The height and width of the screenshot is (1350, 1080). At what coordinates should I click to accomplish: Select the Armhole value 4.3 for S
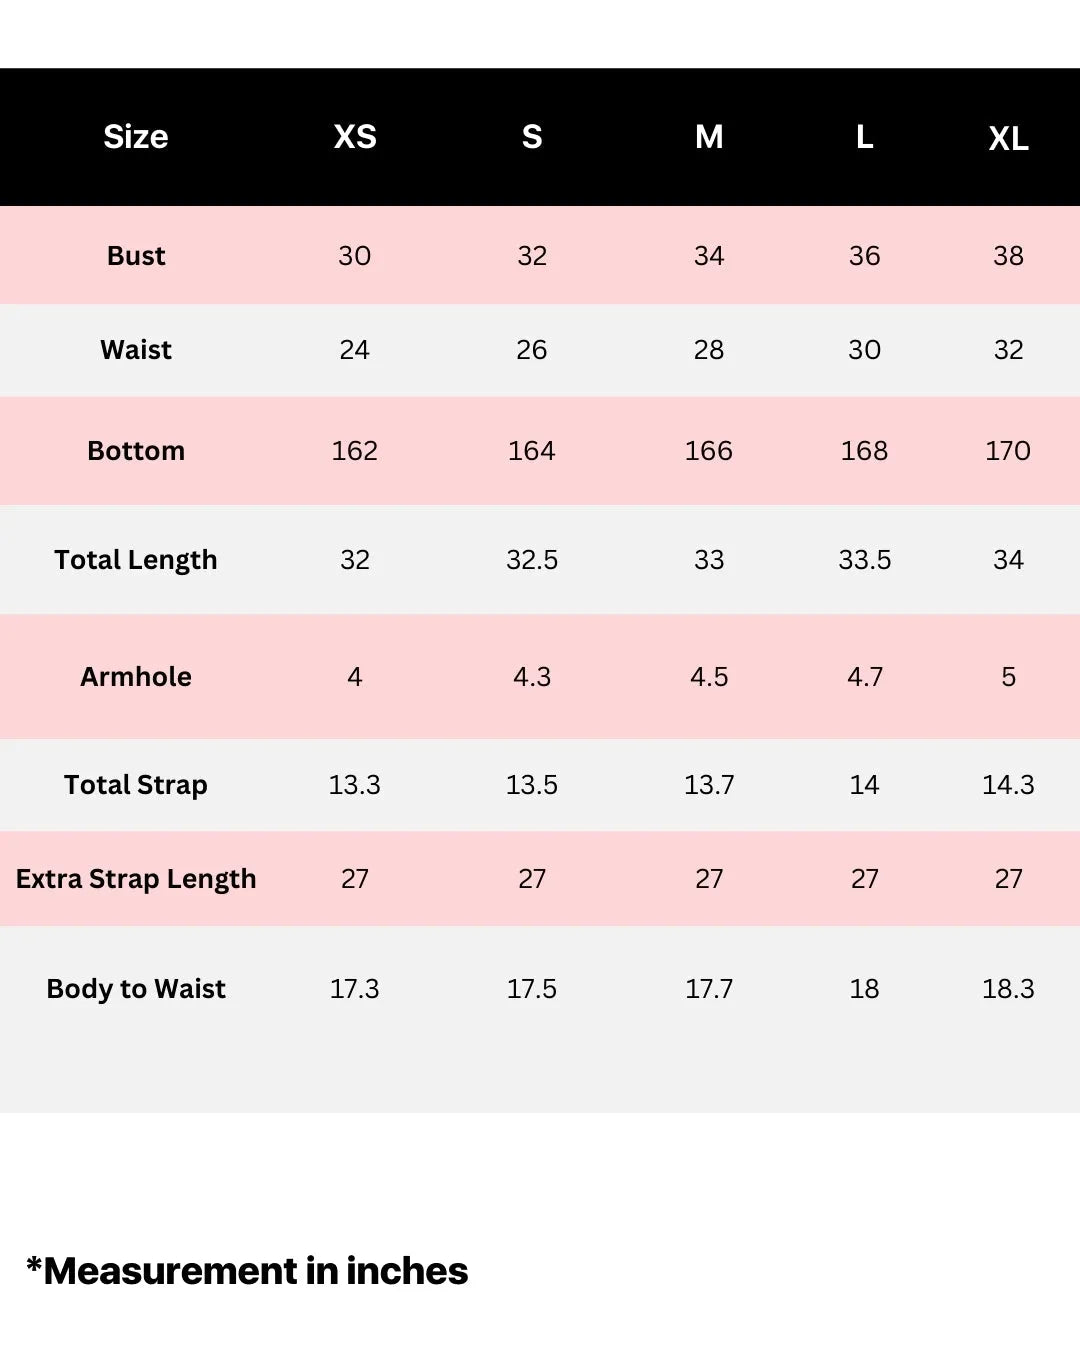tap(532, 677)
